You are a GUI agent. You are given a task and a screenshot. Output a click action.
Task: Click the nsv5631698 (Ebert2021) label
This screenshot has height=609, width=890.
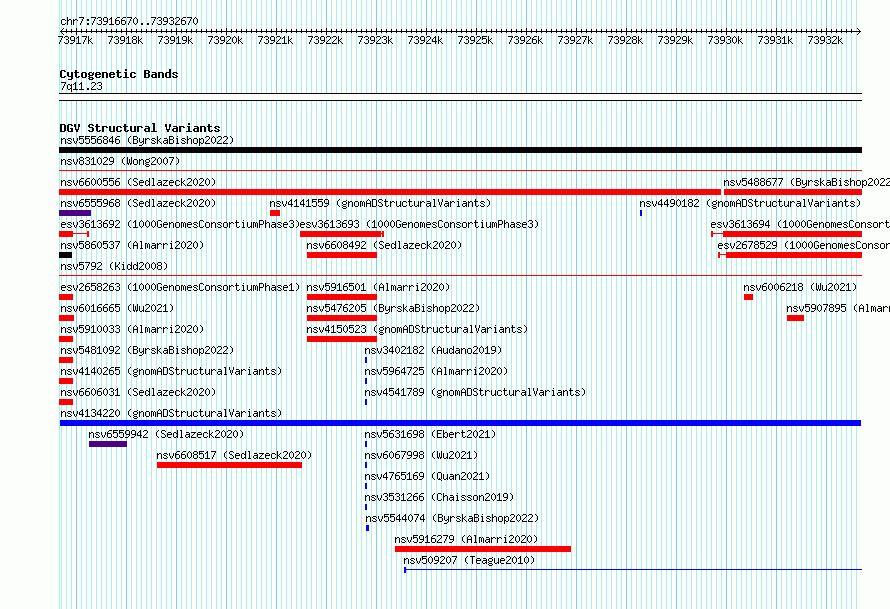430,434
